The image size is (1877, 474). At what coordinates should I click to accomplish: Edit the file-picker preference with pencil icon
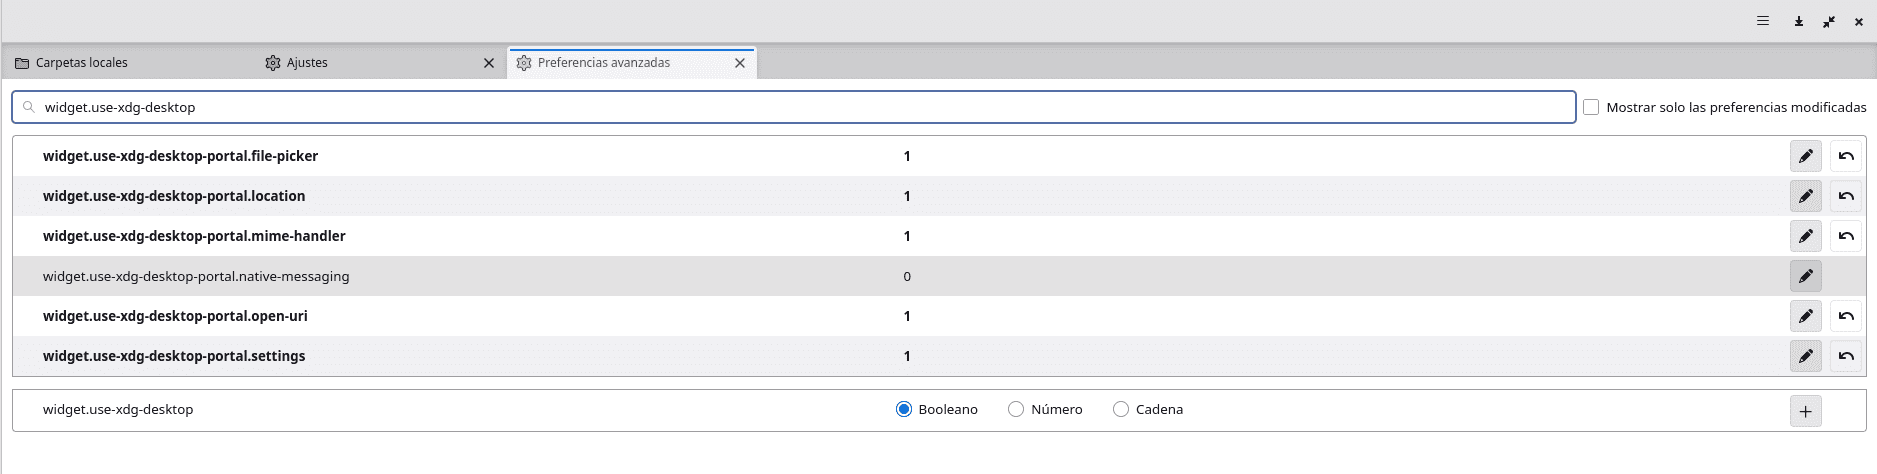(1805, 156)
